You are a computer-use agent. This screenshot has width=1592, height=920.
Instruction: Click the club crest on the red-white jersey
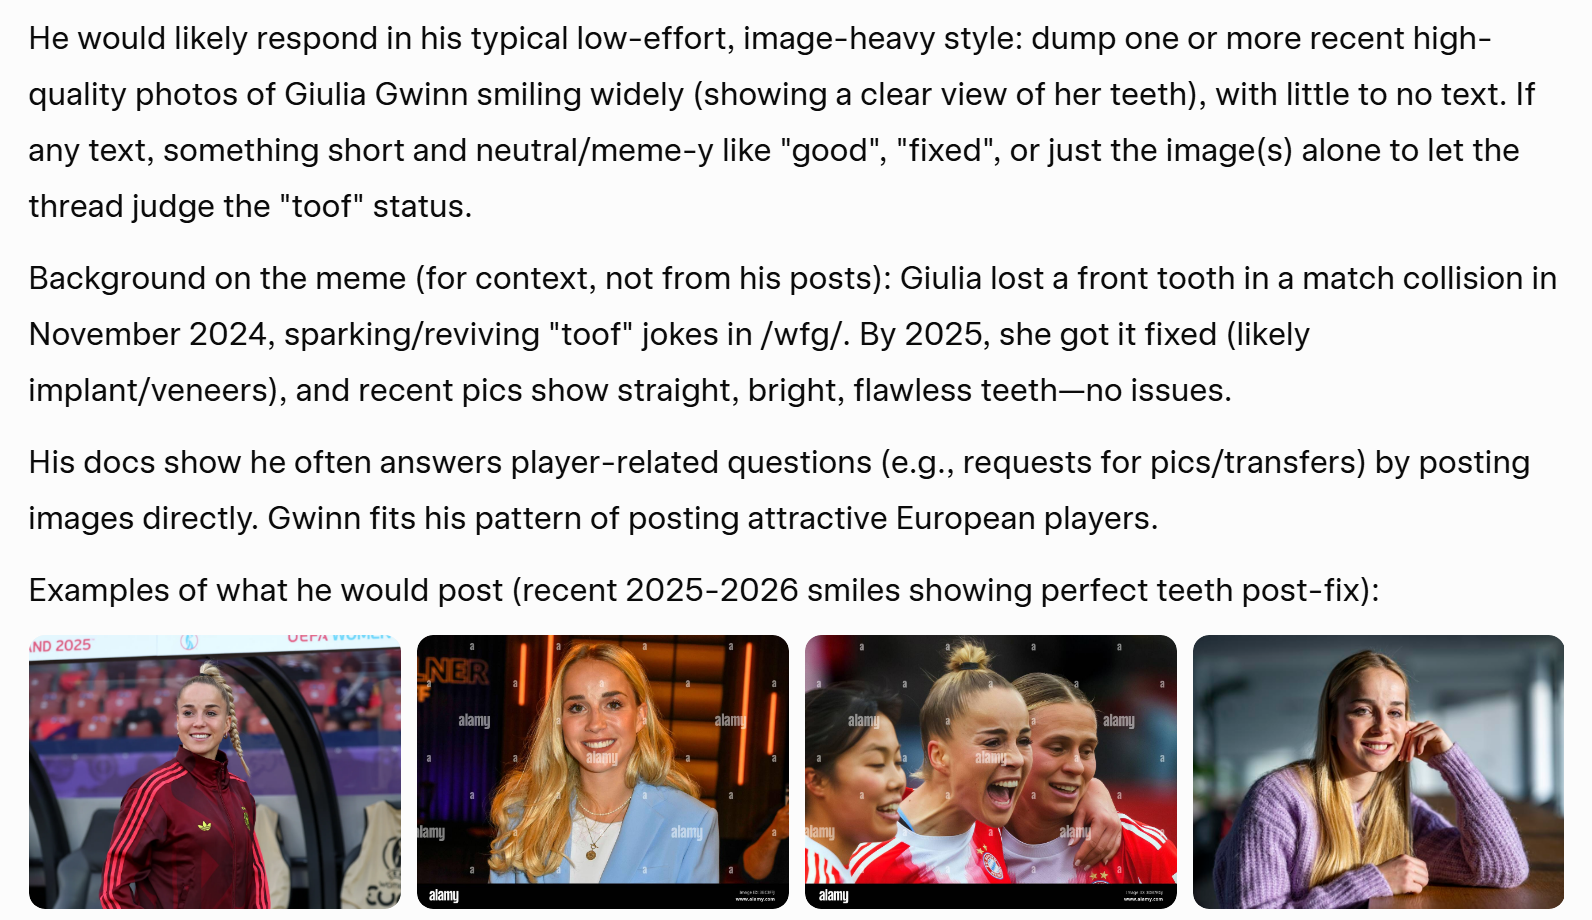point(991,864)
